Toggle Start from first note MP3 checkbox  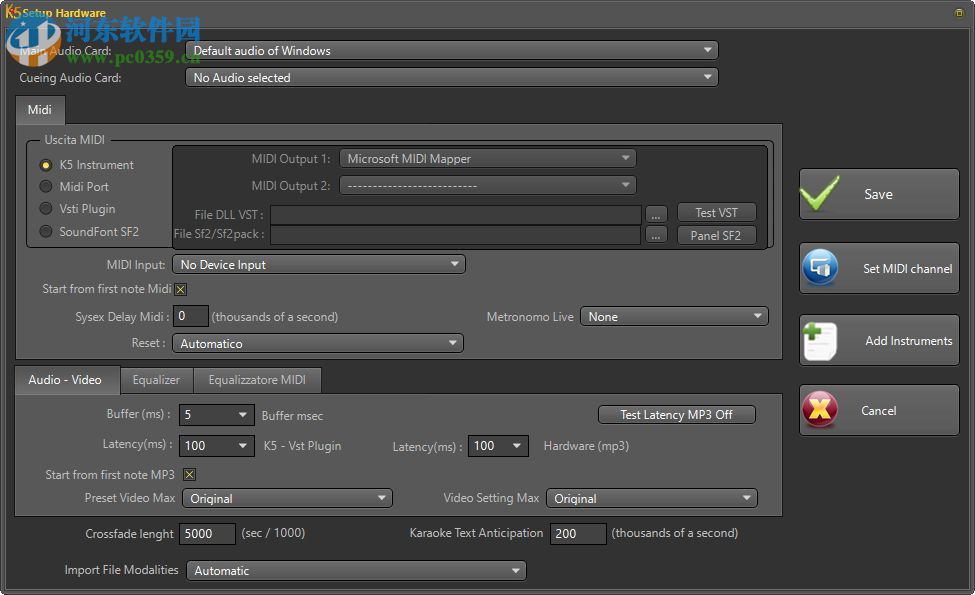click(x=190, y=474)
